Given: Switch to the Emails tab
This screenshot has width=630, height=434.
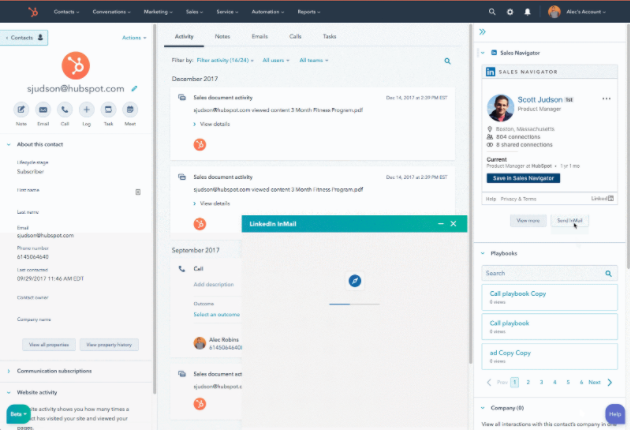Looking at the screenshot, I should tap(260, 36).
